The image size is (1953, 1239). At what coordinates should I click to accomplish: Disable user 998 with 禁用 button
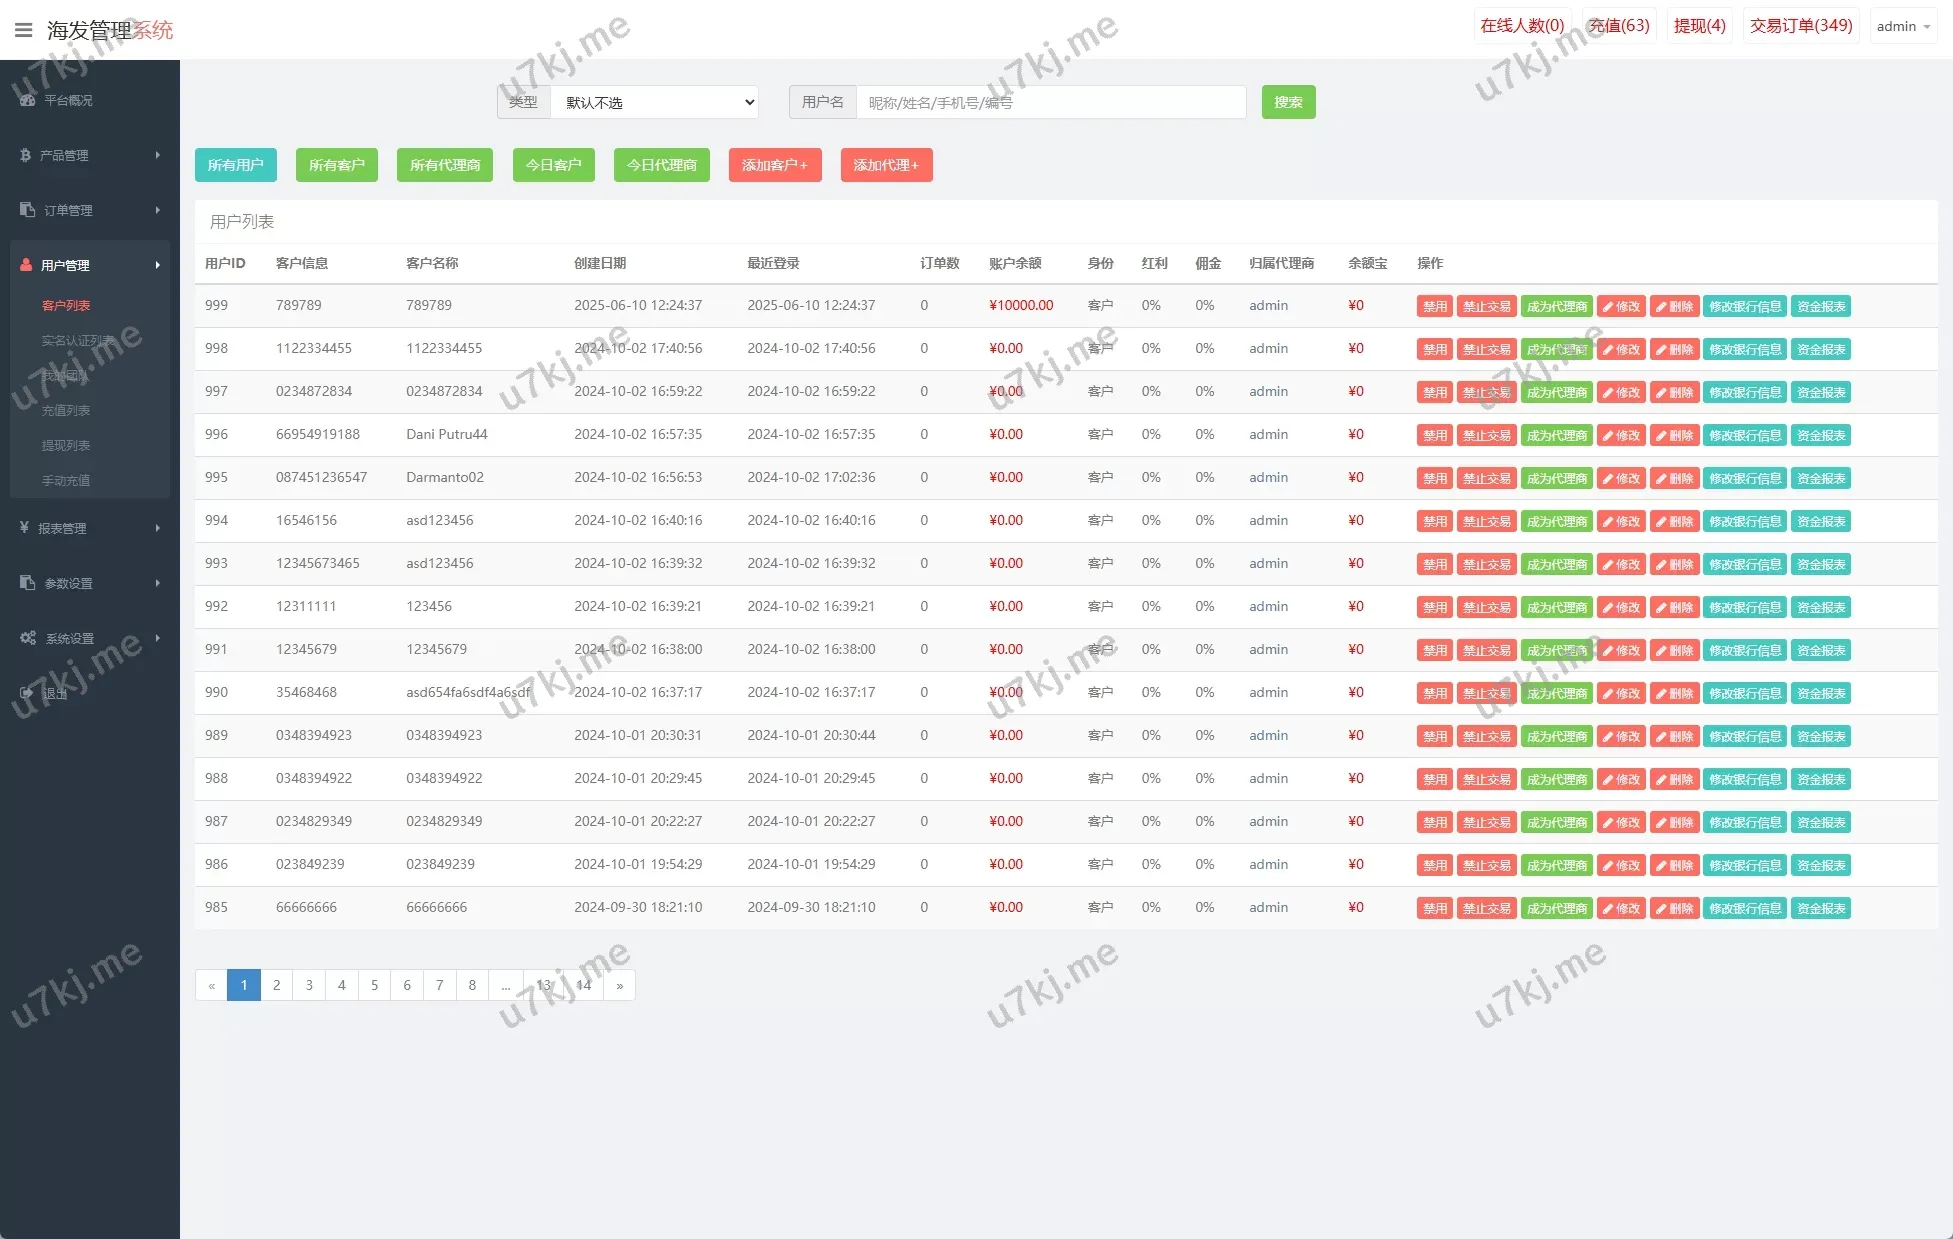[x=1434, y=350]
